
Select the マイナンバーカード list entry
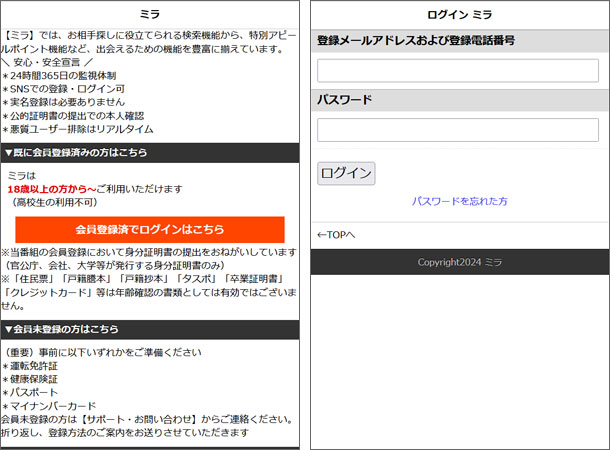click(x=52, y=406)
